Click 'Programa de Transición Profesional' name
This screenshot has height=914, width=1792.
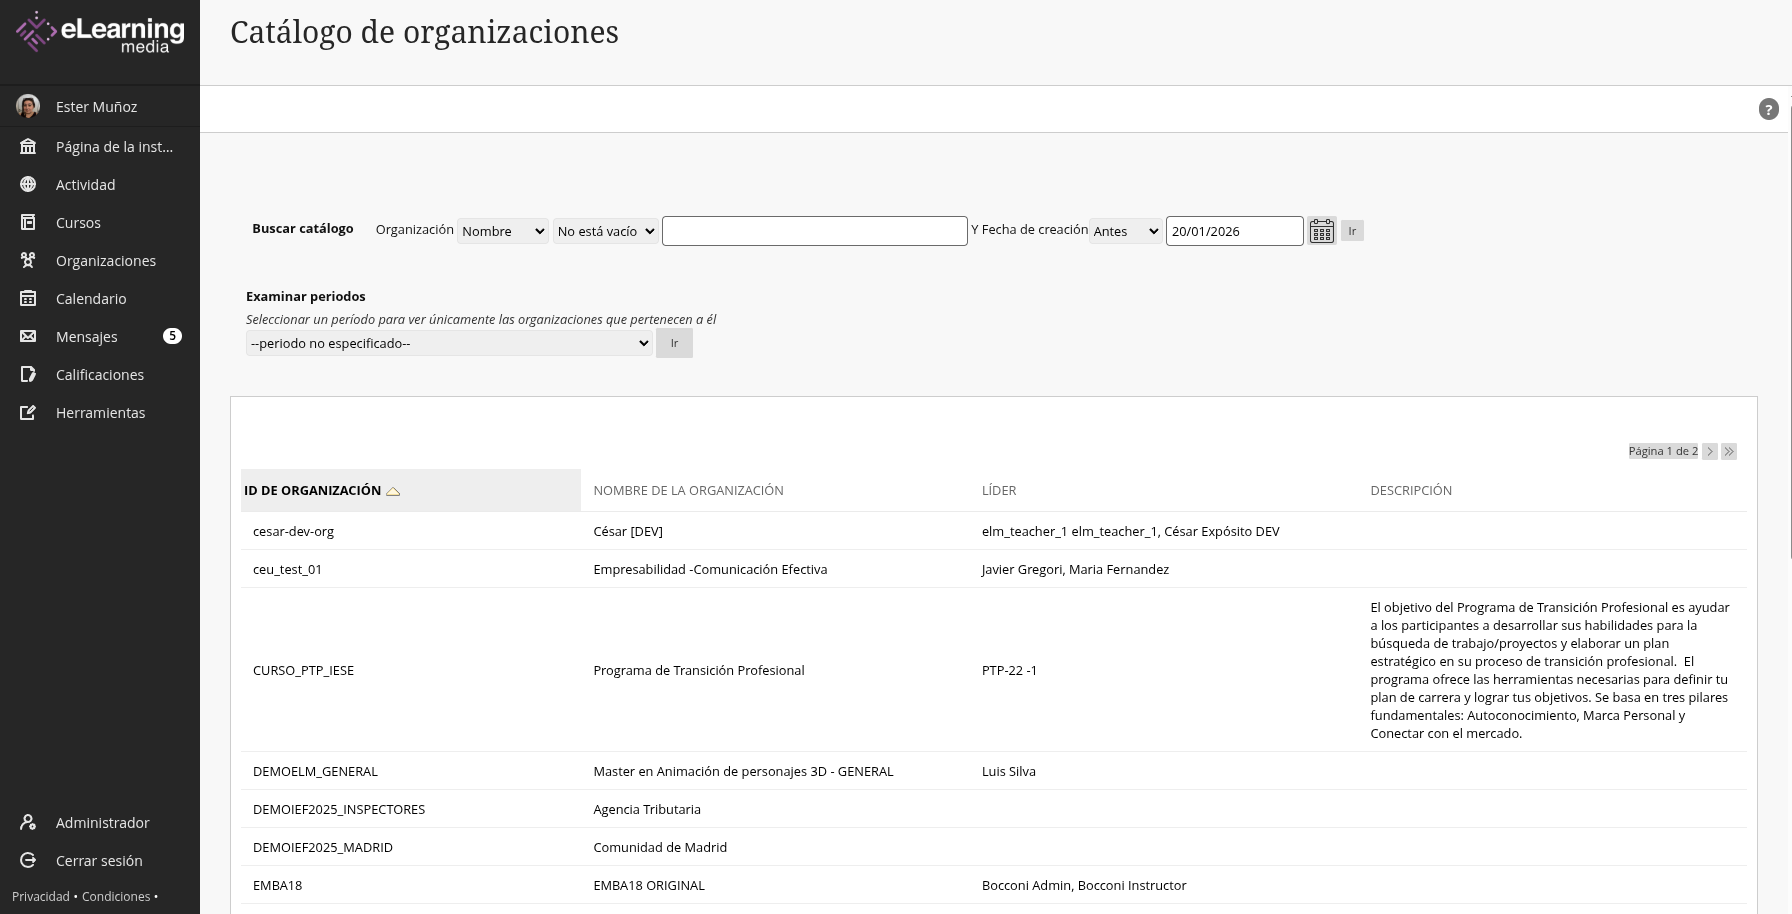pos(699,670)
